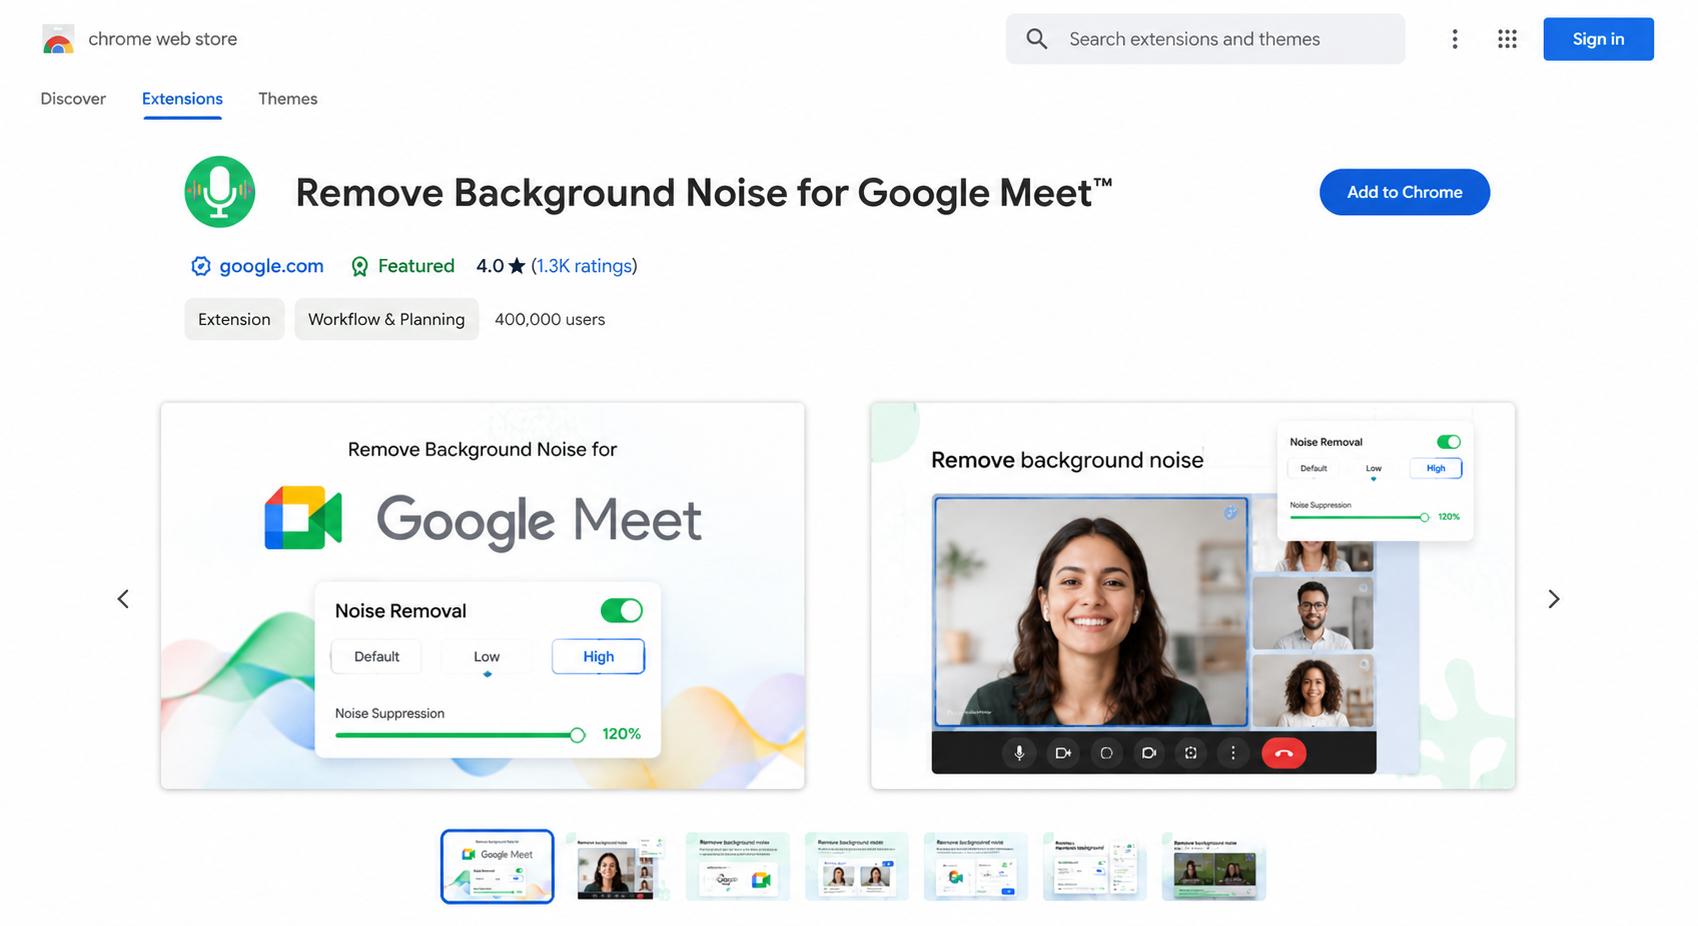Select the Low noise level option

487,657
